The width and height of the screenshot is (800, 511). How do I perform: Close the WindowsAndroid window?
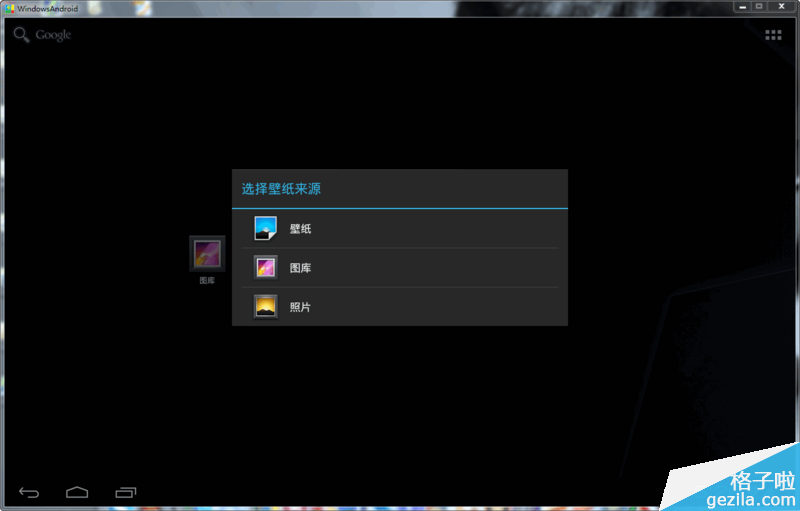[x=781, y=7]
